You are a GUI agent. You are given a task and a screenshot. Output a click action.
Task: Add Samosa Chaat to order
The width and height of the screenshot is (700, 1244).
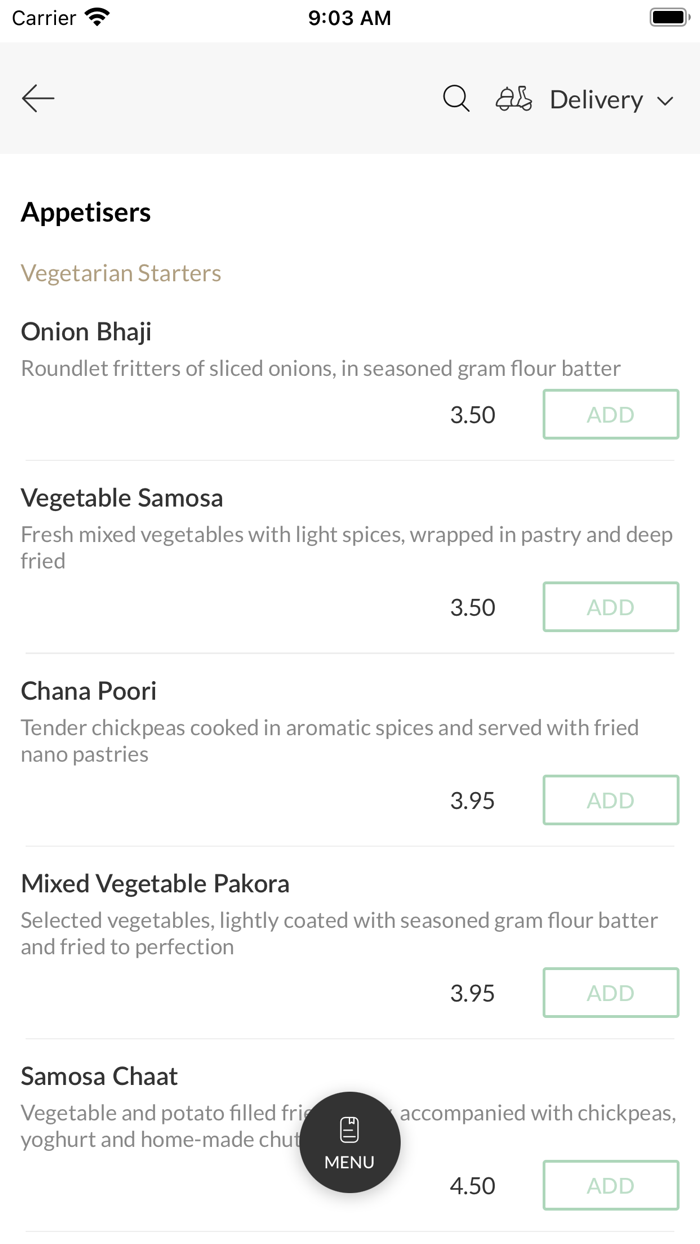click(x=610, y=1186)
